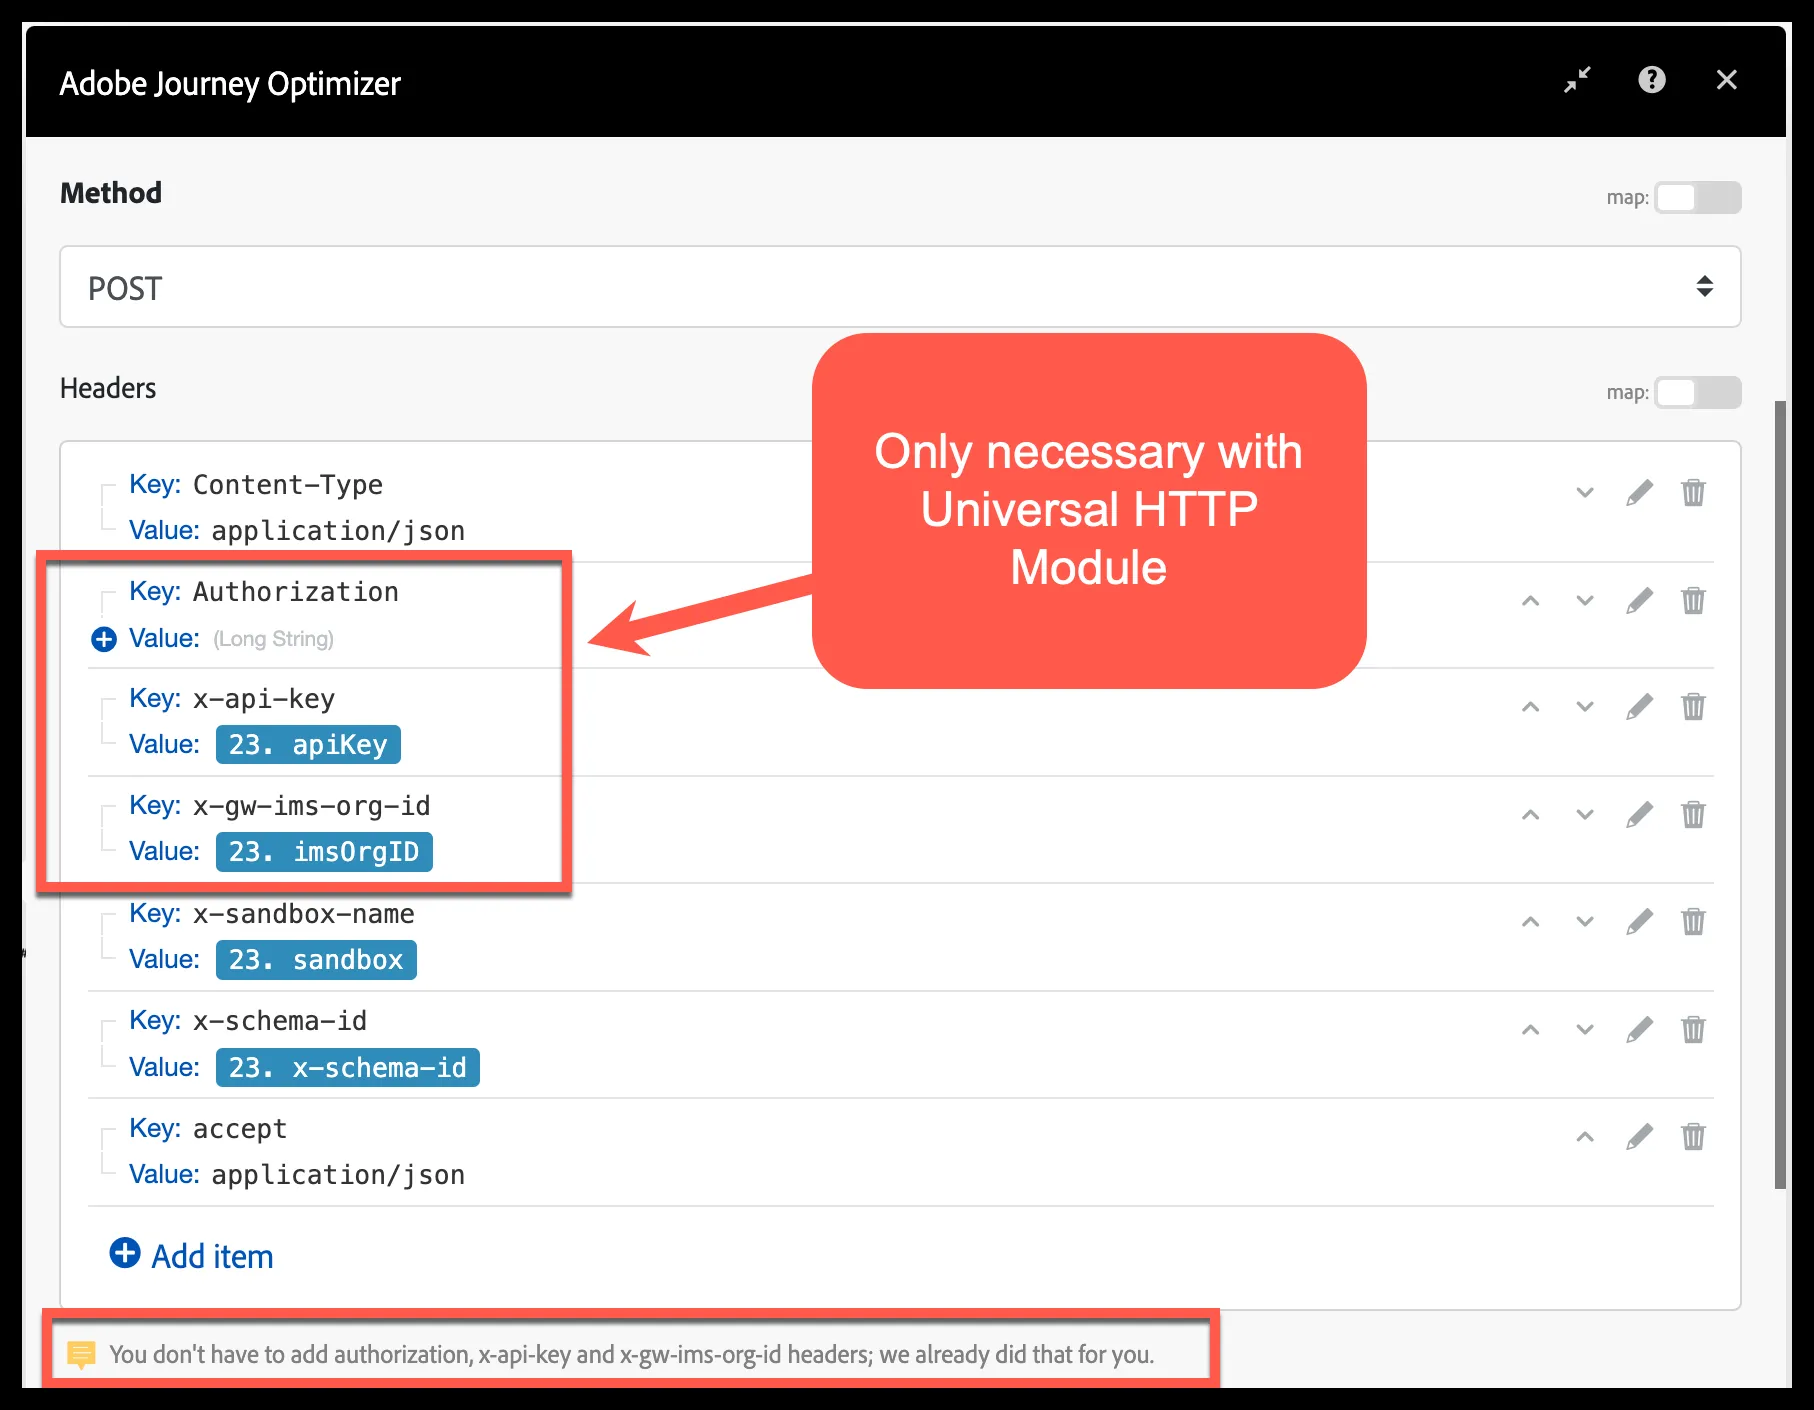Move x-sandbox-name header down

(x=1585, y=921)
